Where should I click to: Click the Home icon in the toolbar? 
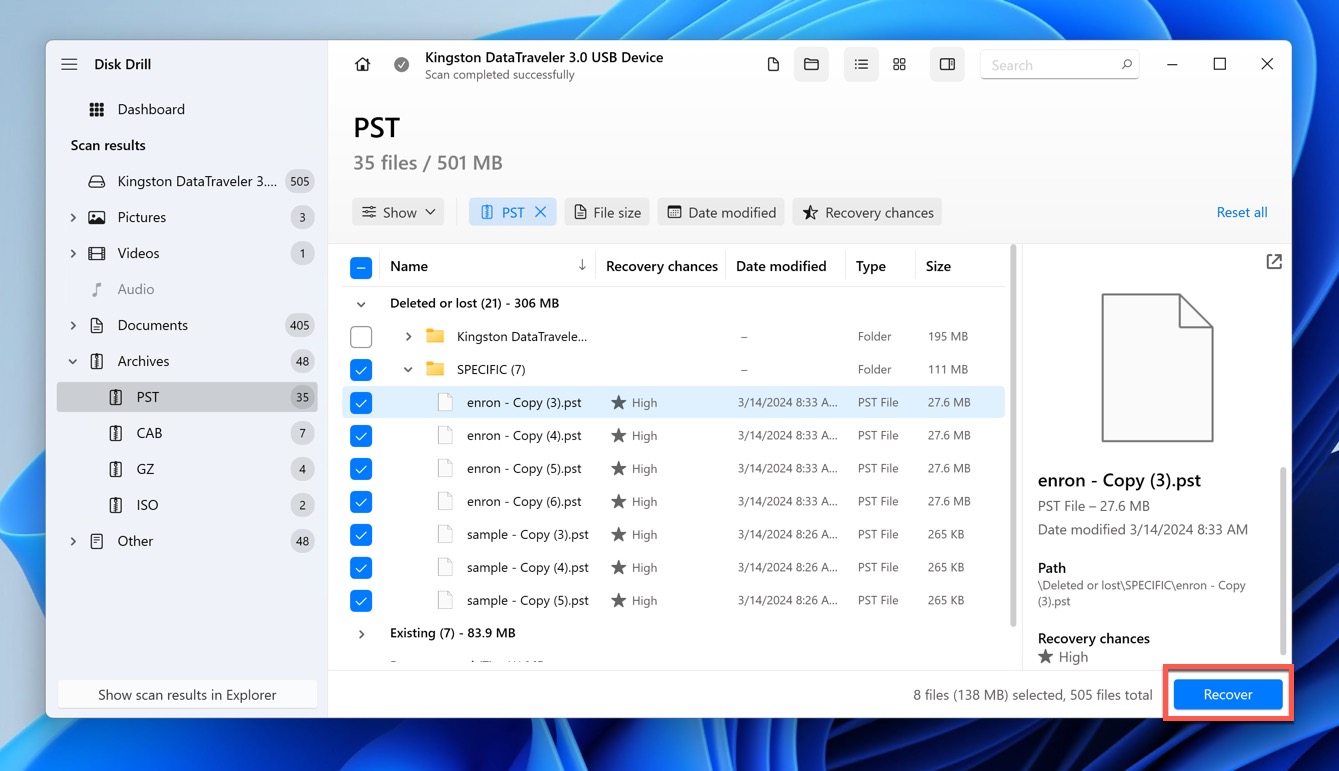coord(363,64)
